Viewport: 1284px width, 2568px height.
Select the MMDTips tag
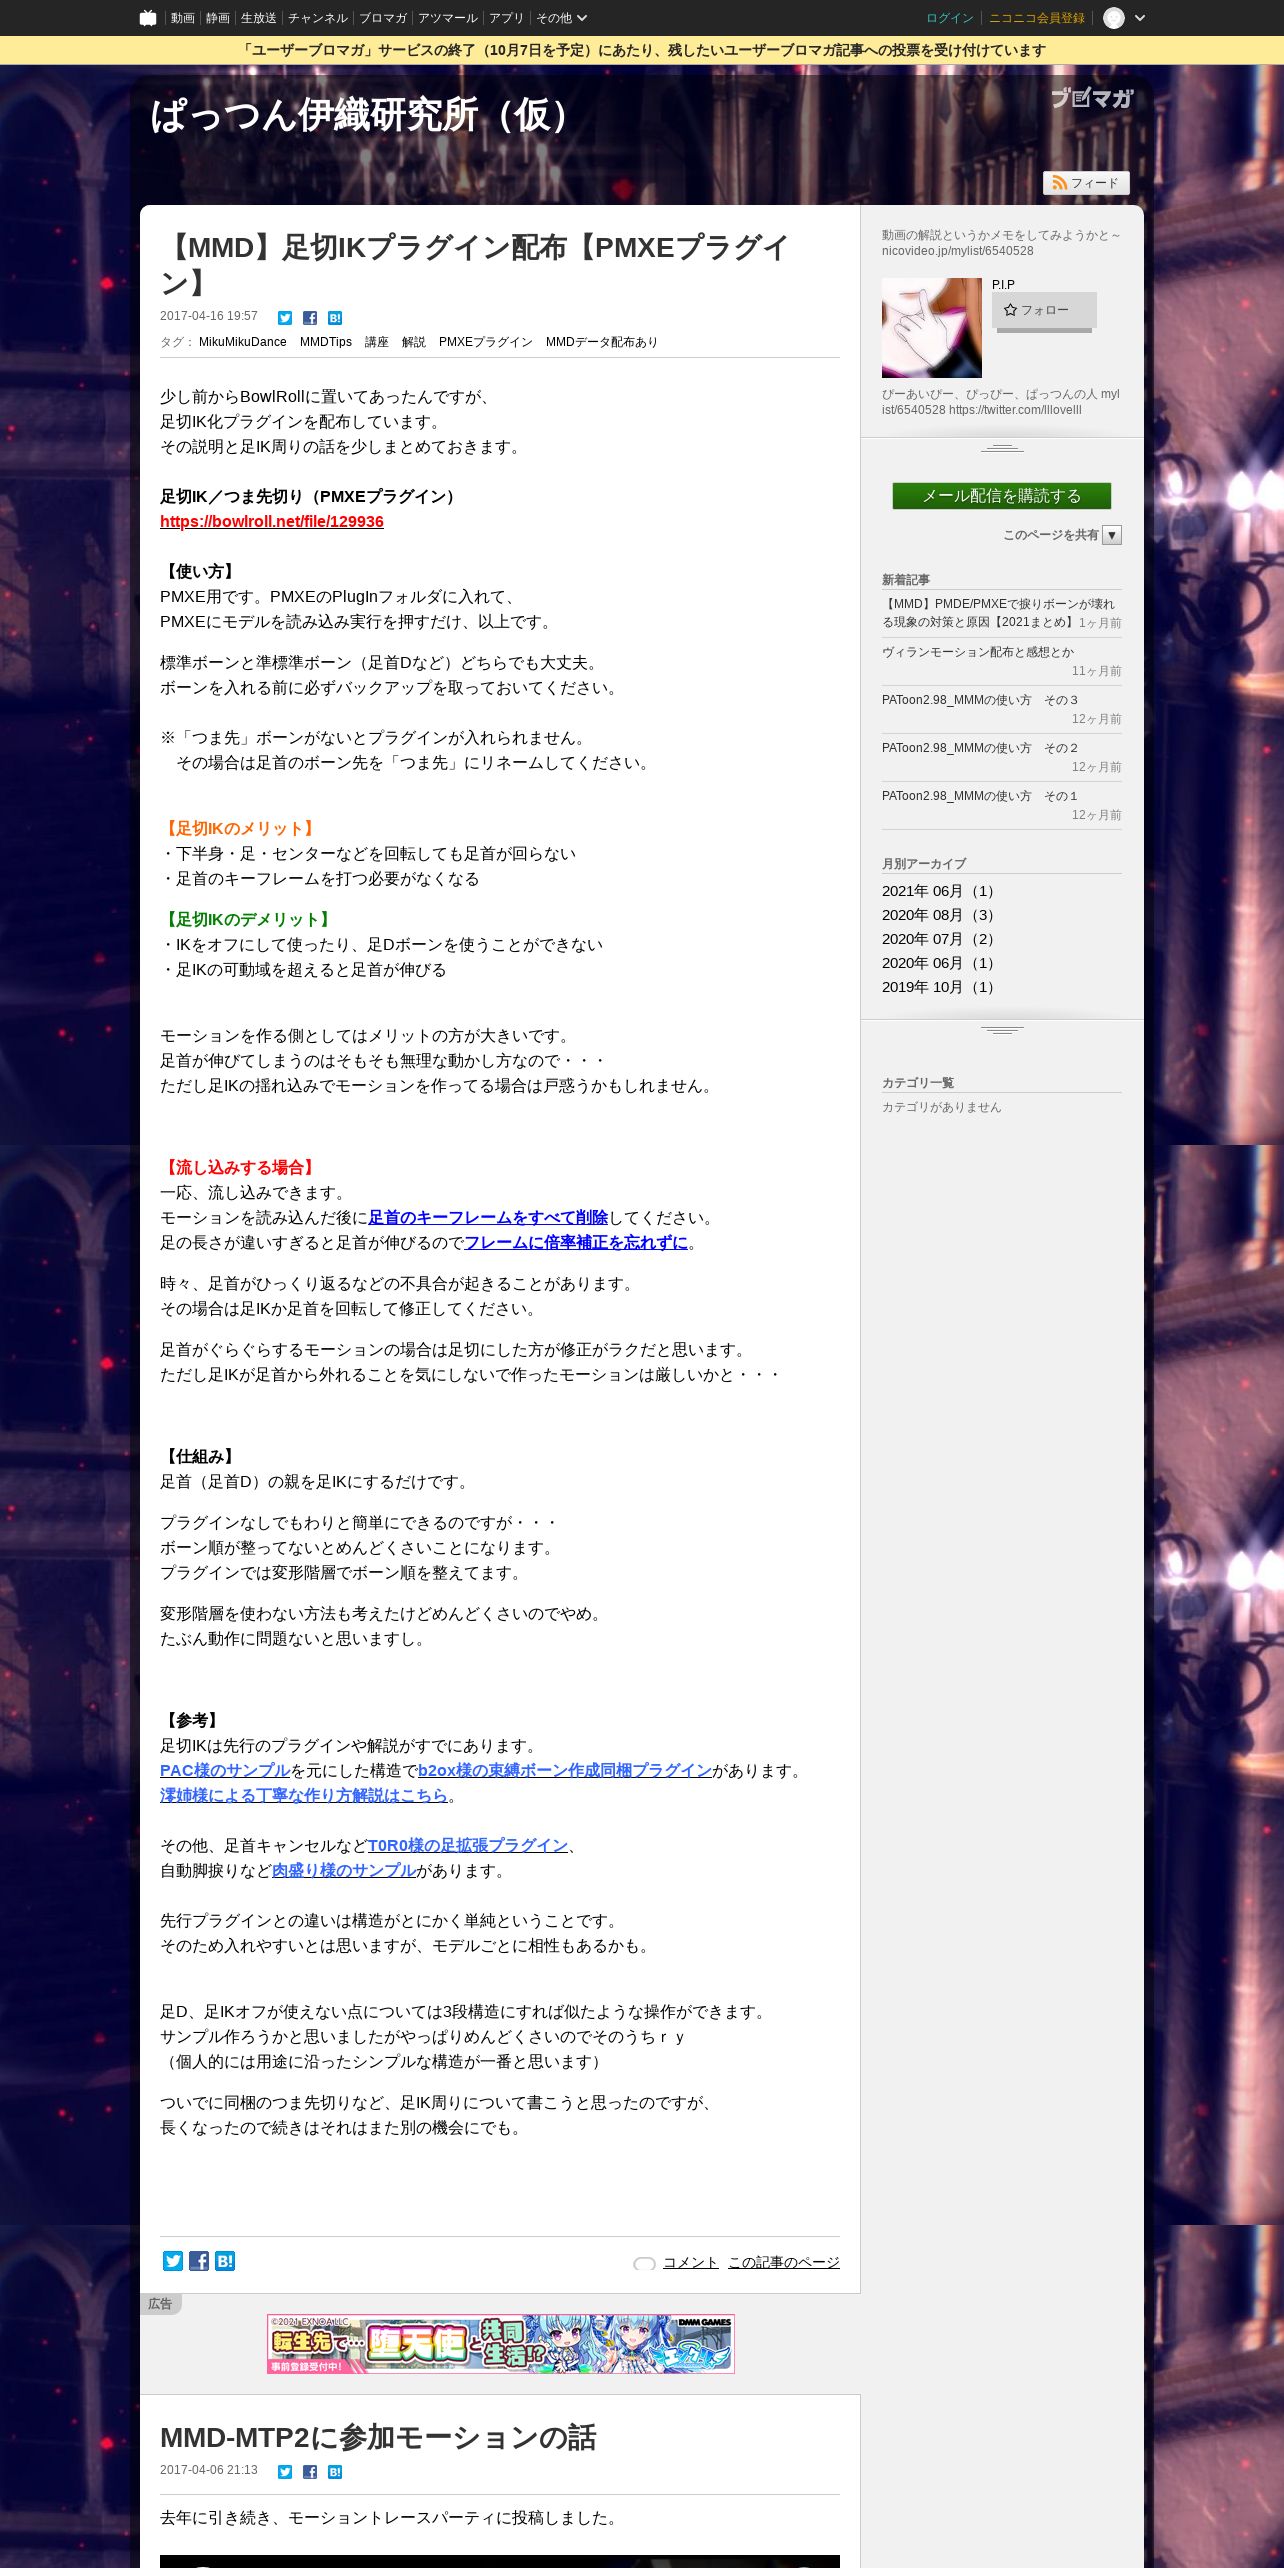(x=326, y=342)
